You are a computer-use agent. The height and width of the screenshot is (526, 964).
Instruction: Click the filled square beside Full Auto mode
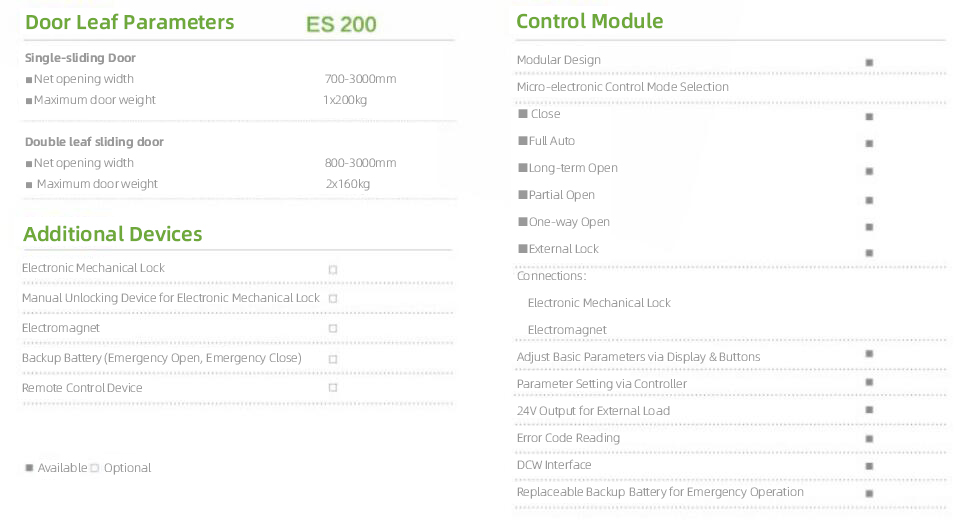[x=869, y=144]
